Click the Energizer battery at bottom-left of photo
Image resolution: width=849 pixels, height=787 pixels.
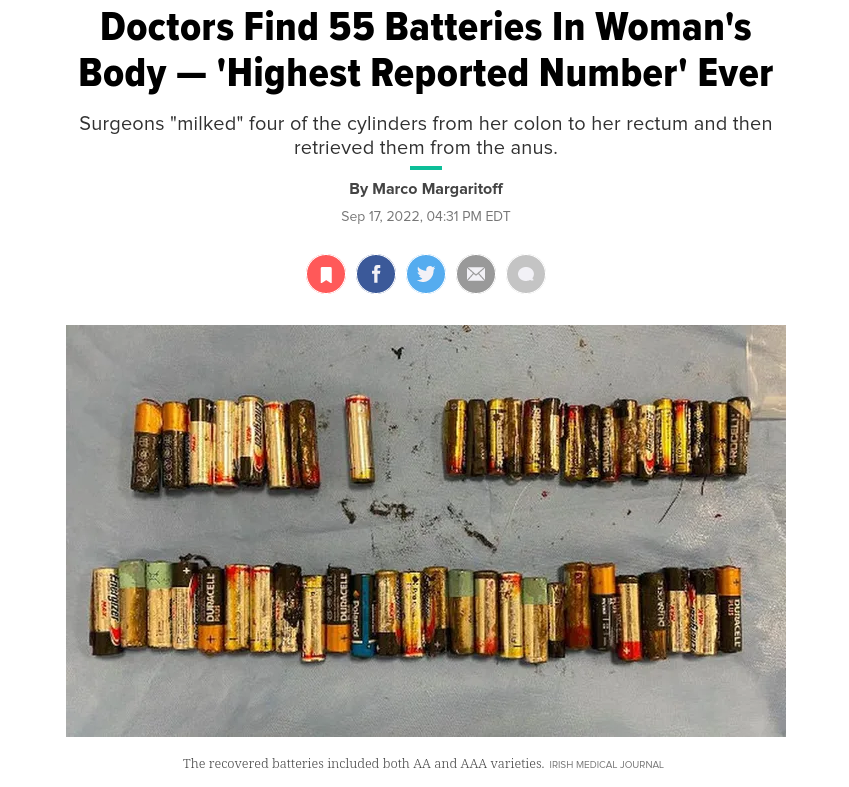(107, 612)
